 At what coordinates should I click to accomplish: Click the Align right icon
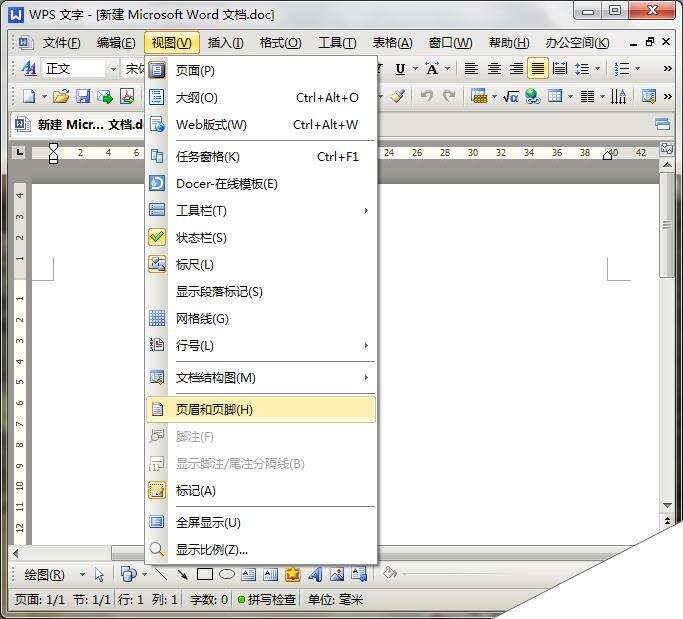[x=516, y=69]
